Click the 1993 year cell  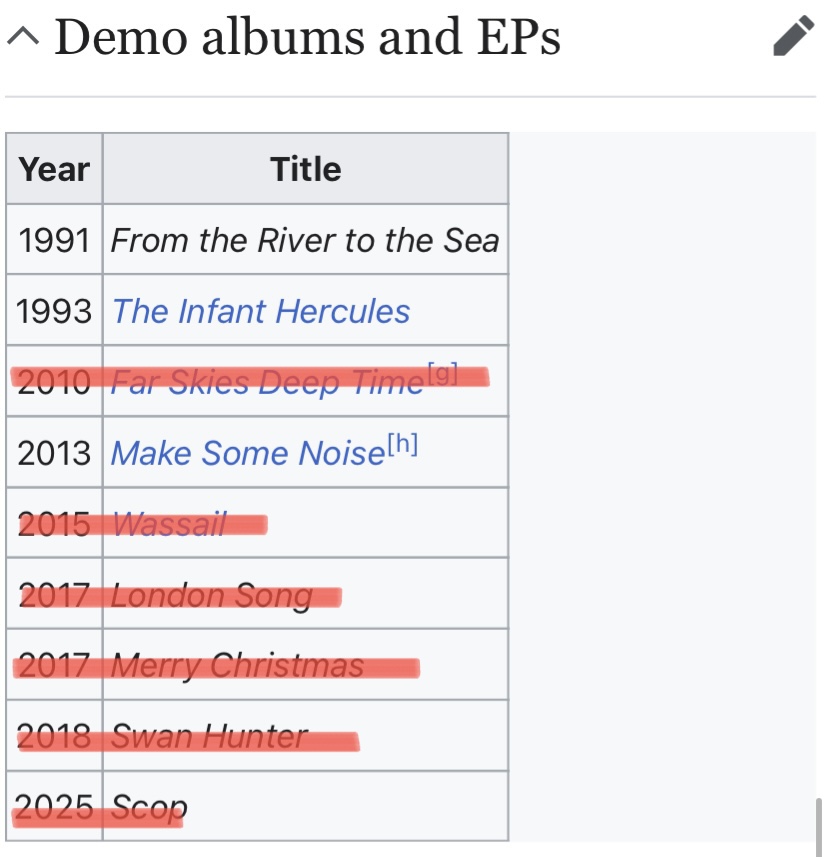click(x=54, y=311)
